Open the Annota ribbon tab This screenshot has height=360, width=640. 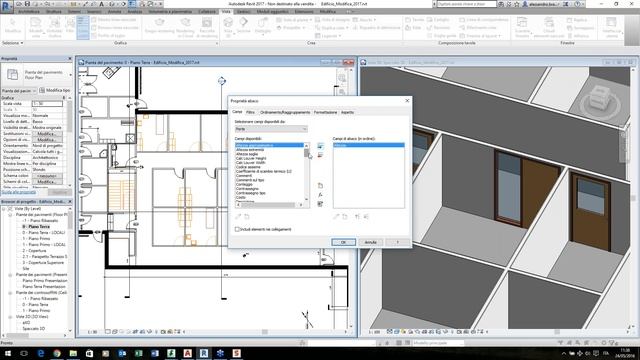(x=114, y=11)
